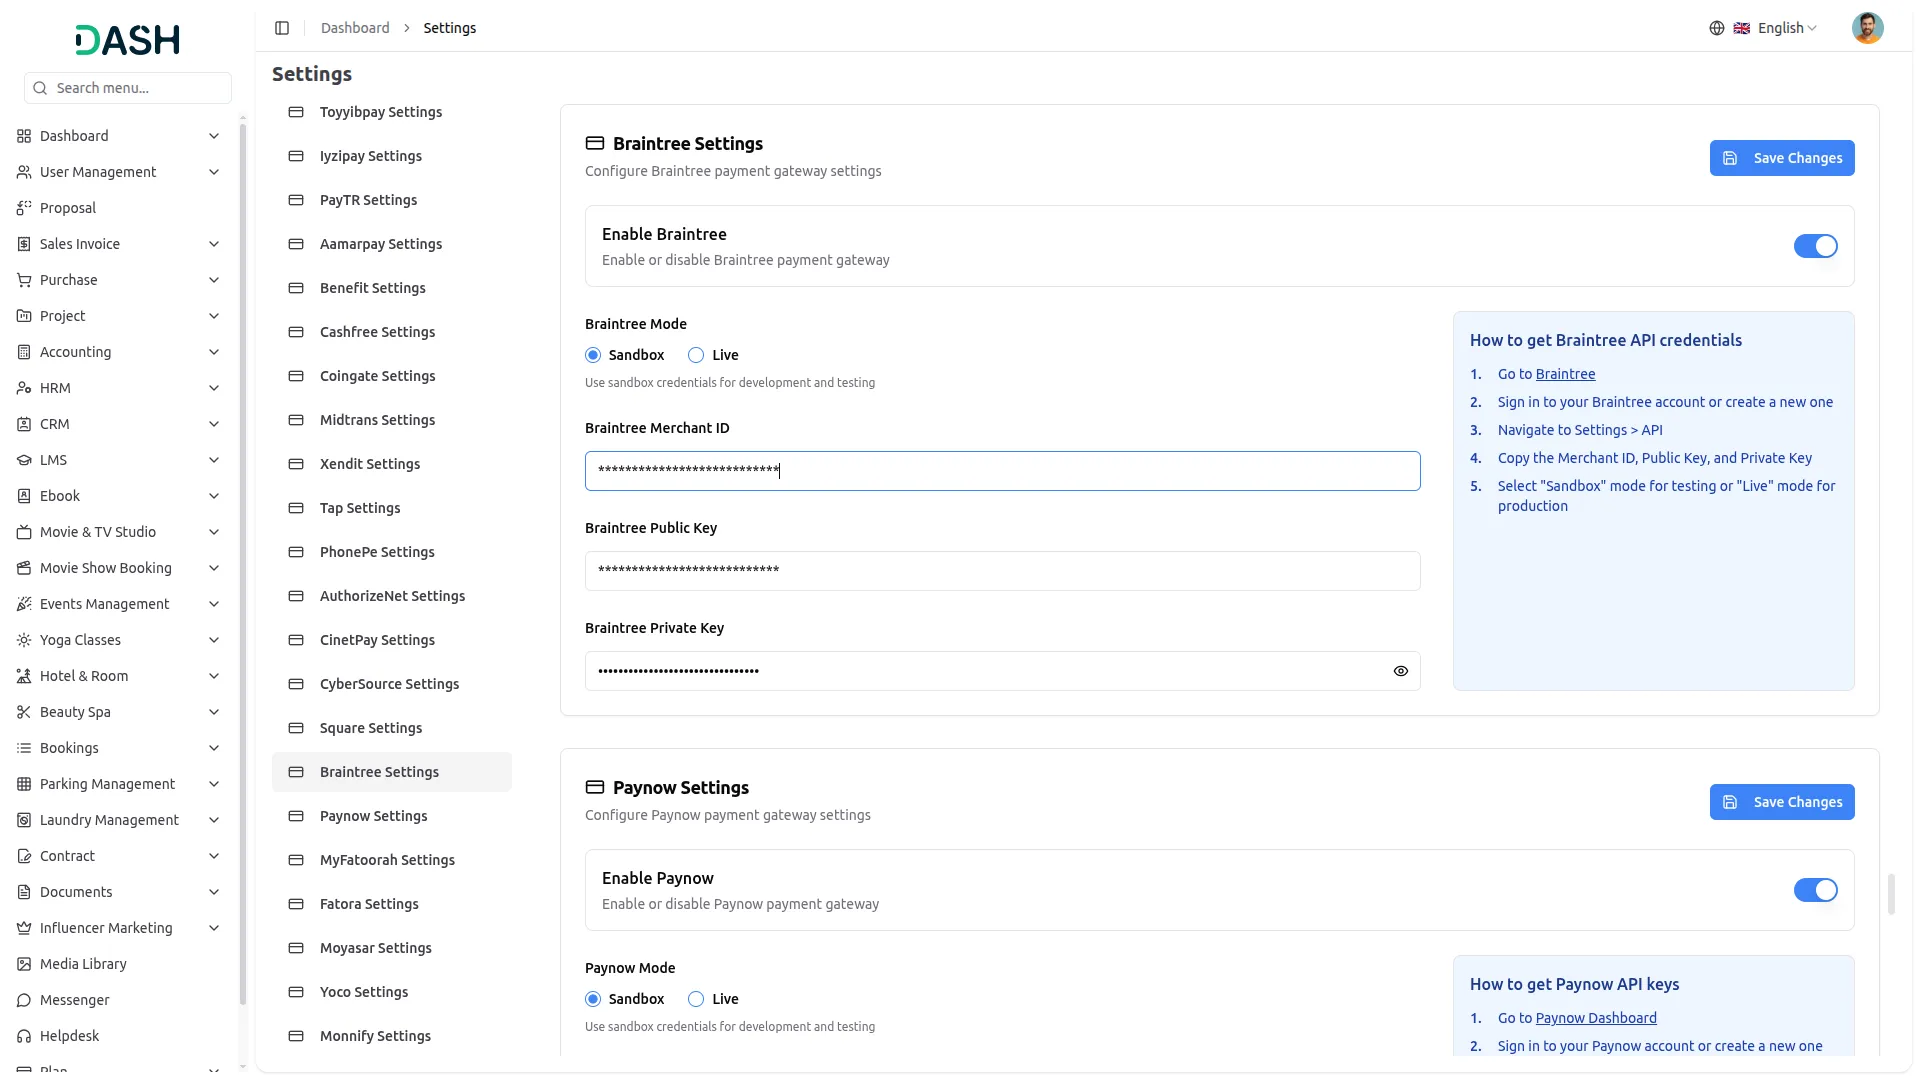Click the Sales Invoice icon

coord(24,244)
